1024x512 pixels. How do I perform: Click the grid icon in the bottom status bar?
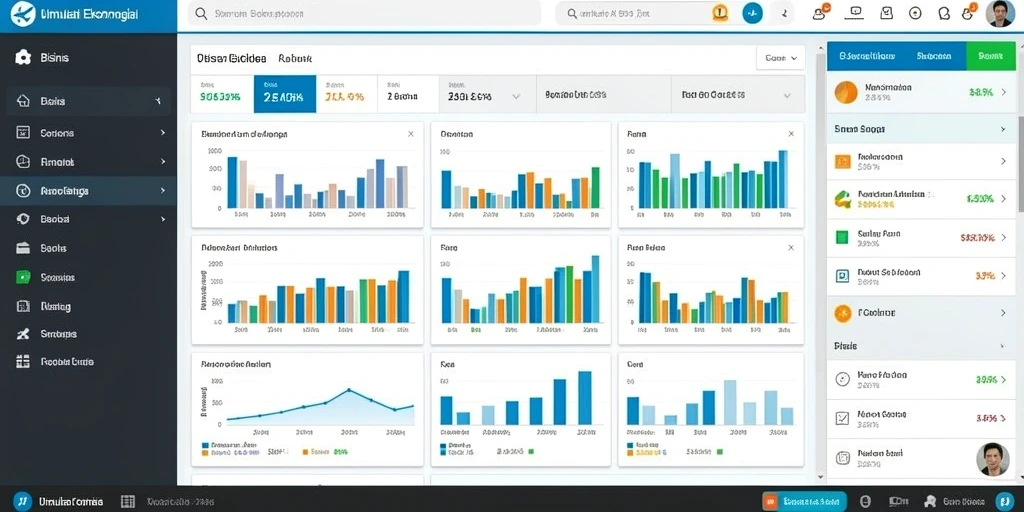coord(128,502)
